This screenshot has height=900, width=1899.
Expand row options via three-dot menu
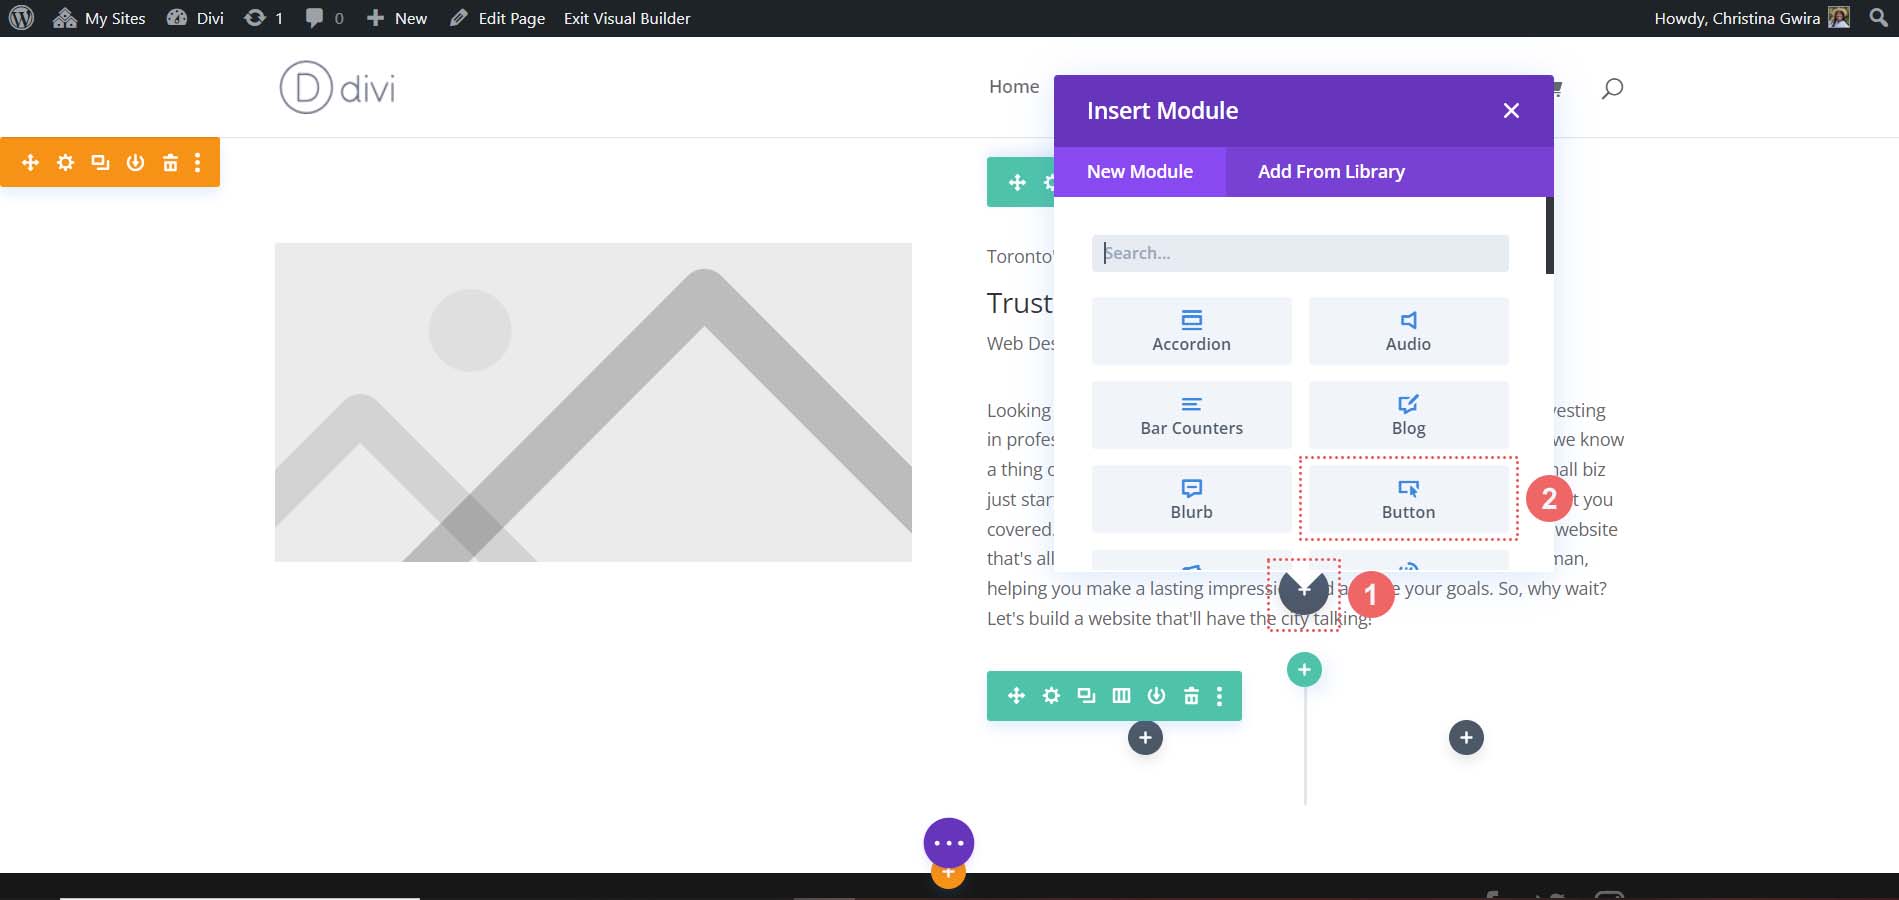(x=1217, y=695)
